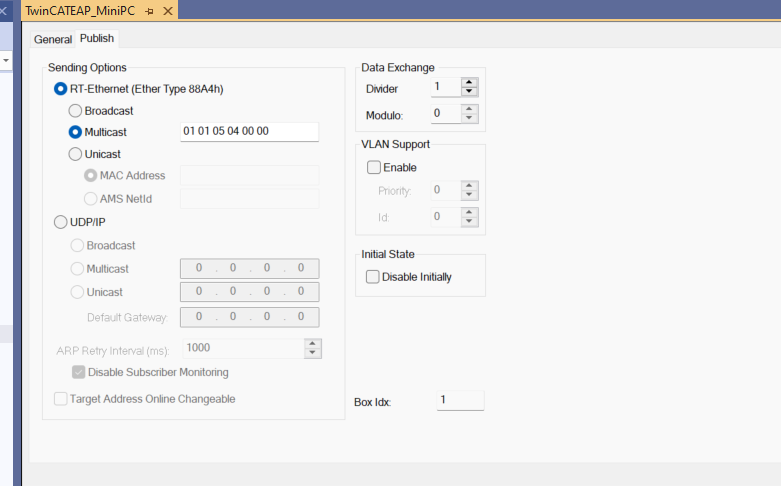Click the Modulo value field
The image size is (781, 486).
pyautogui.click(x=446, y=114)
